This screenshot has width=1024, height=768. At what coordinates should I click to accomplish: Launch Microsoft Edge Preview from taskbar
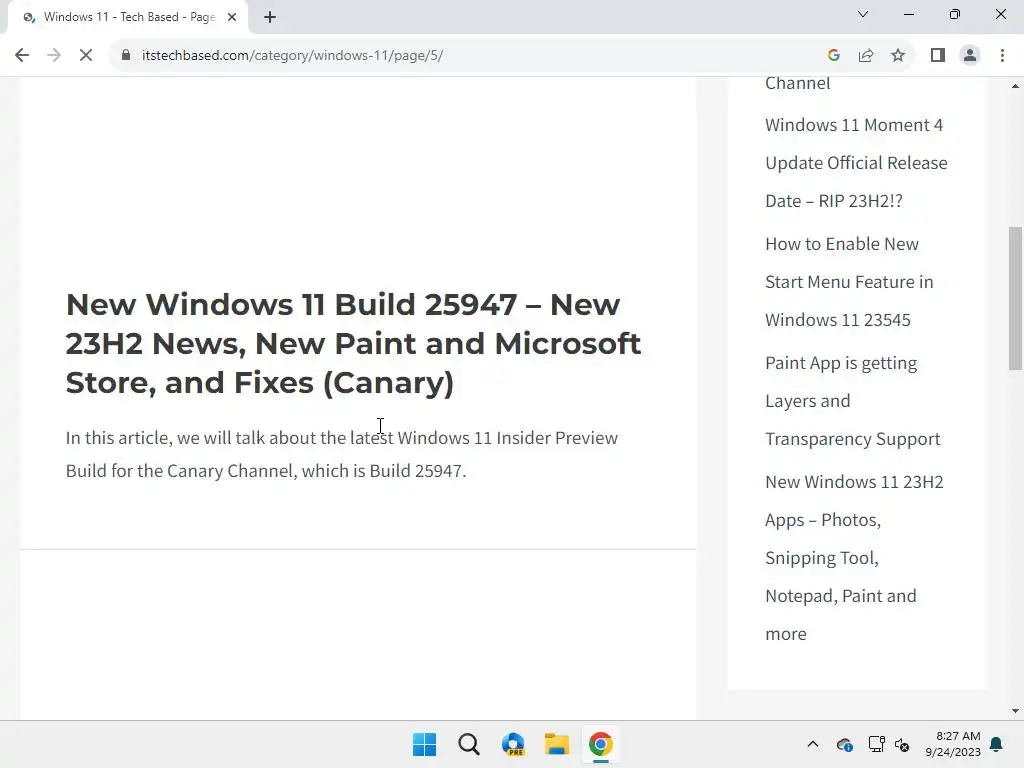[513, 744]
